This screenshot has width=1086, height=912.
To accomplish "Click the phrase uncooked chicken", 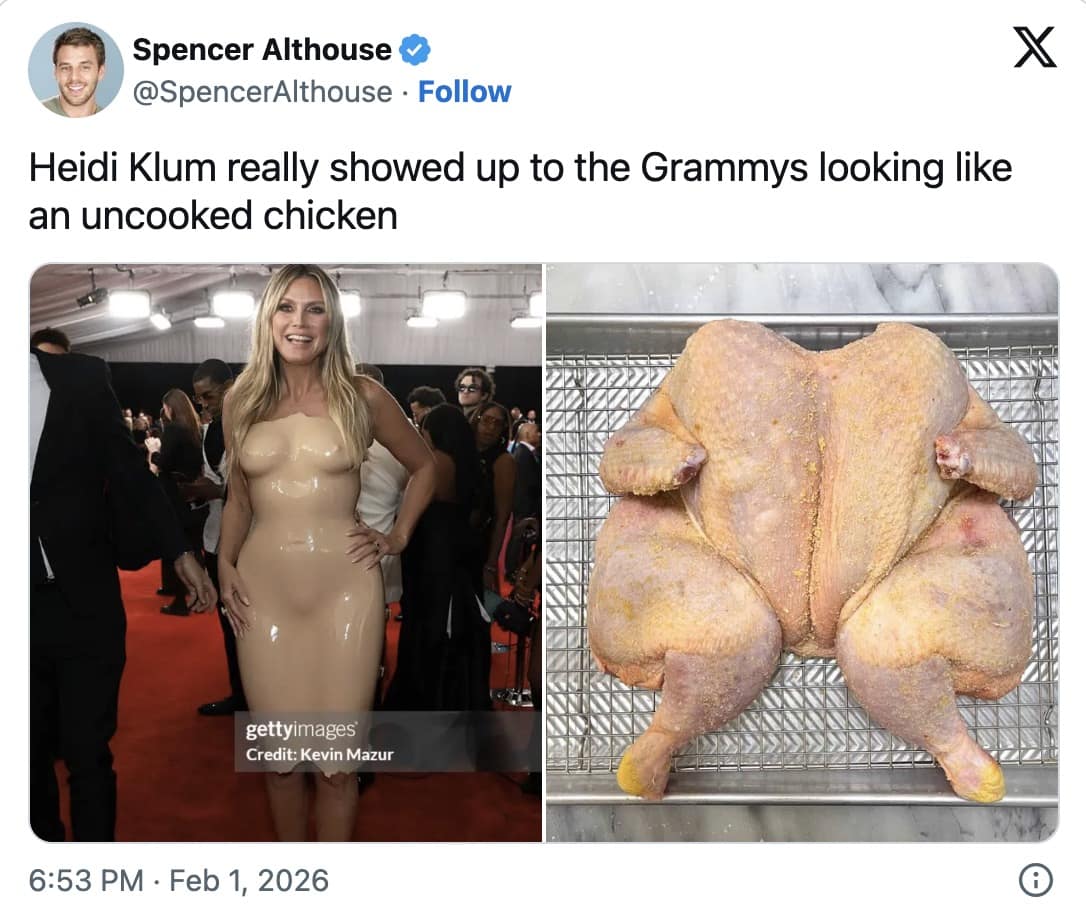I will point(240,215).
